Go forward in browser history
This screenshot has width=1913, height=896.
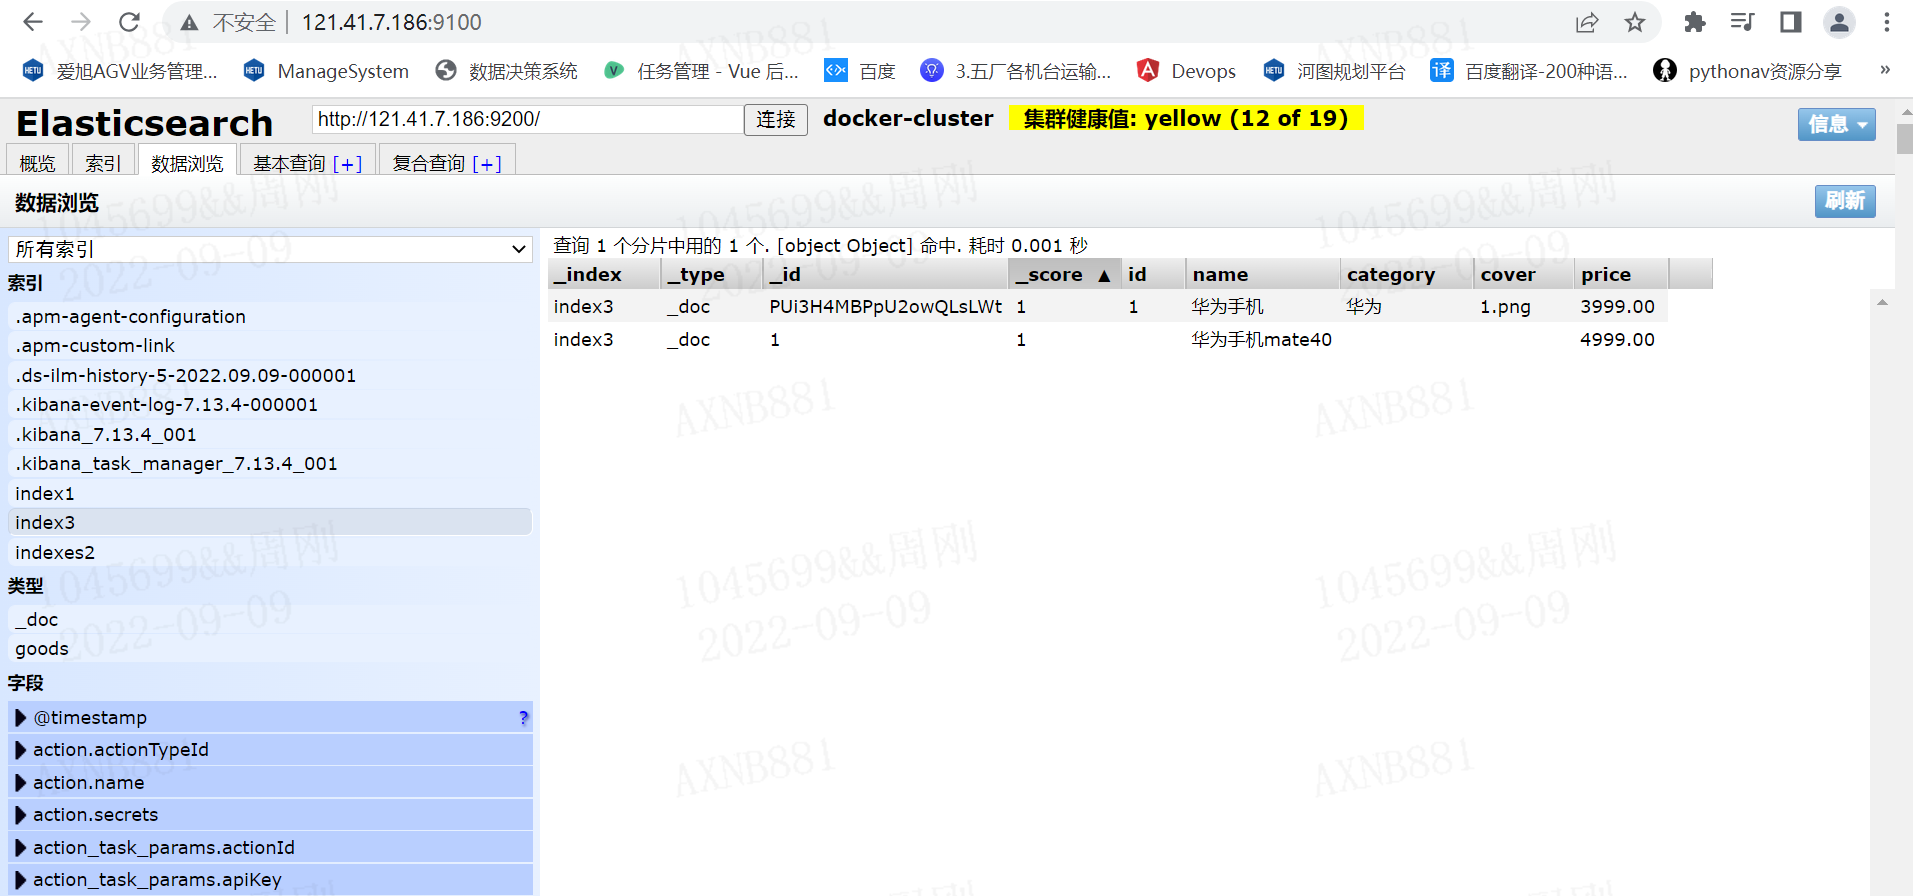[x=81, y=22]
